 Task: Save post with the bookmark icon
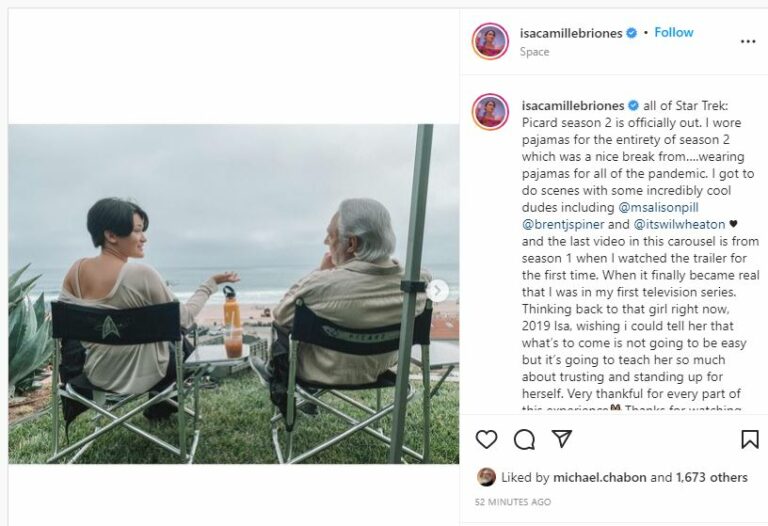pos(749,439)
